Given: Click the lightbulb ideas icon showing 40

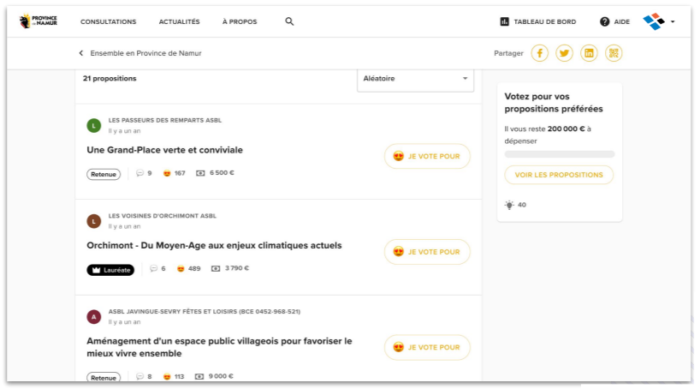Looking at the screenshot, I should (509, 205).
